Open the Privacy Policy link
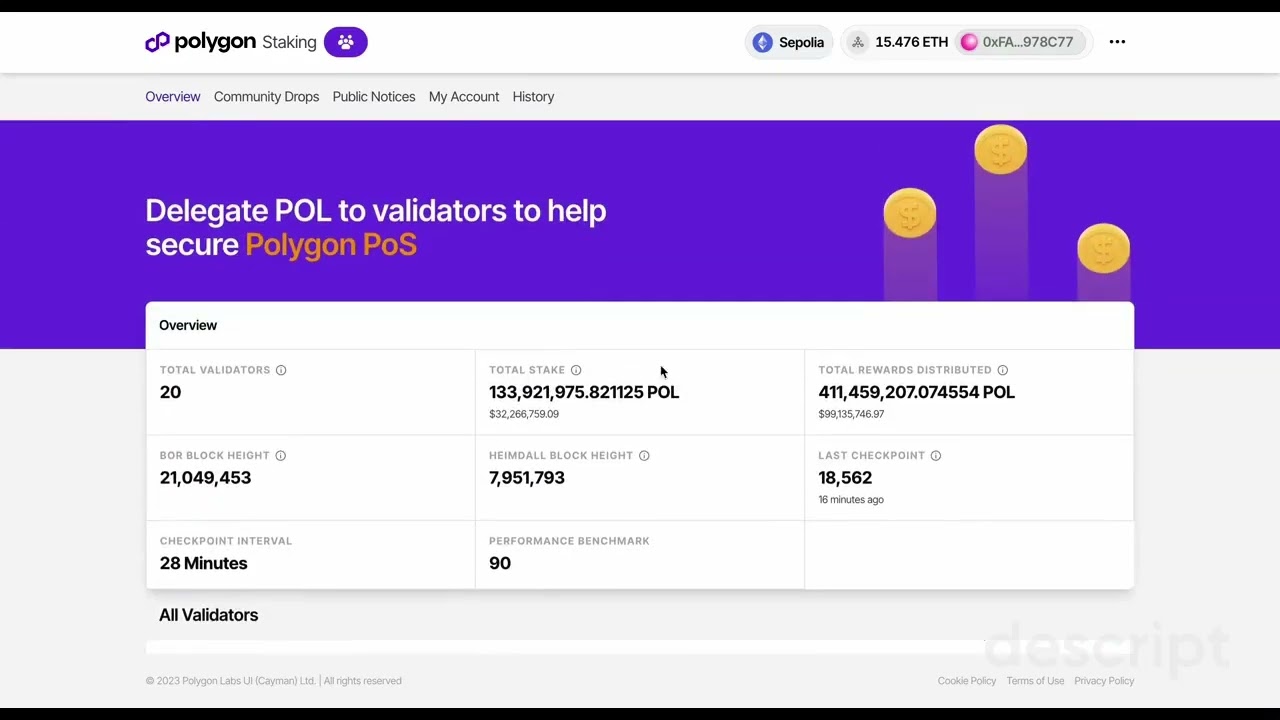 [x=1104, y=681]
